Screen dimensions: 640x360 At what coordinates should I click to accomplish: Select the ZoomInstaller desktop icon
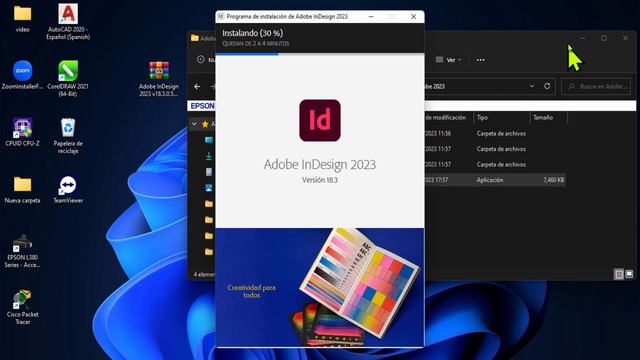point(22,75)
